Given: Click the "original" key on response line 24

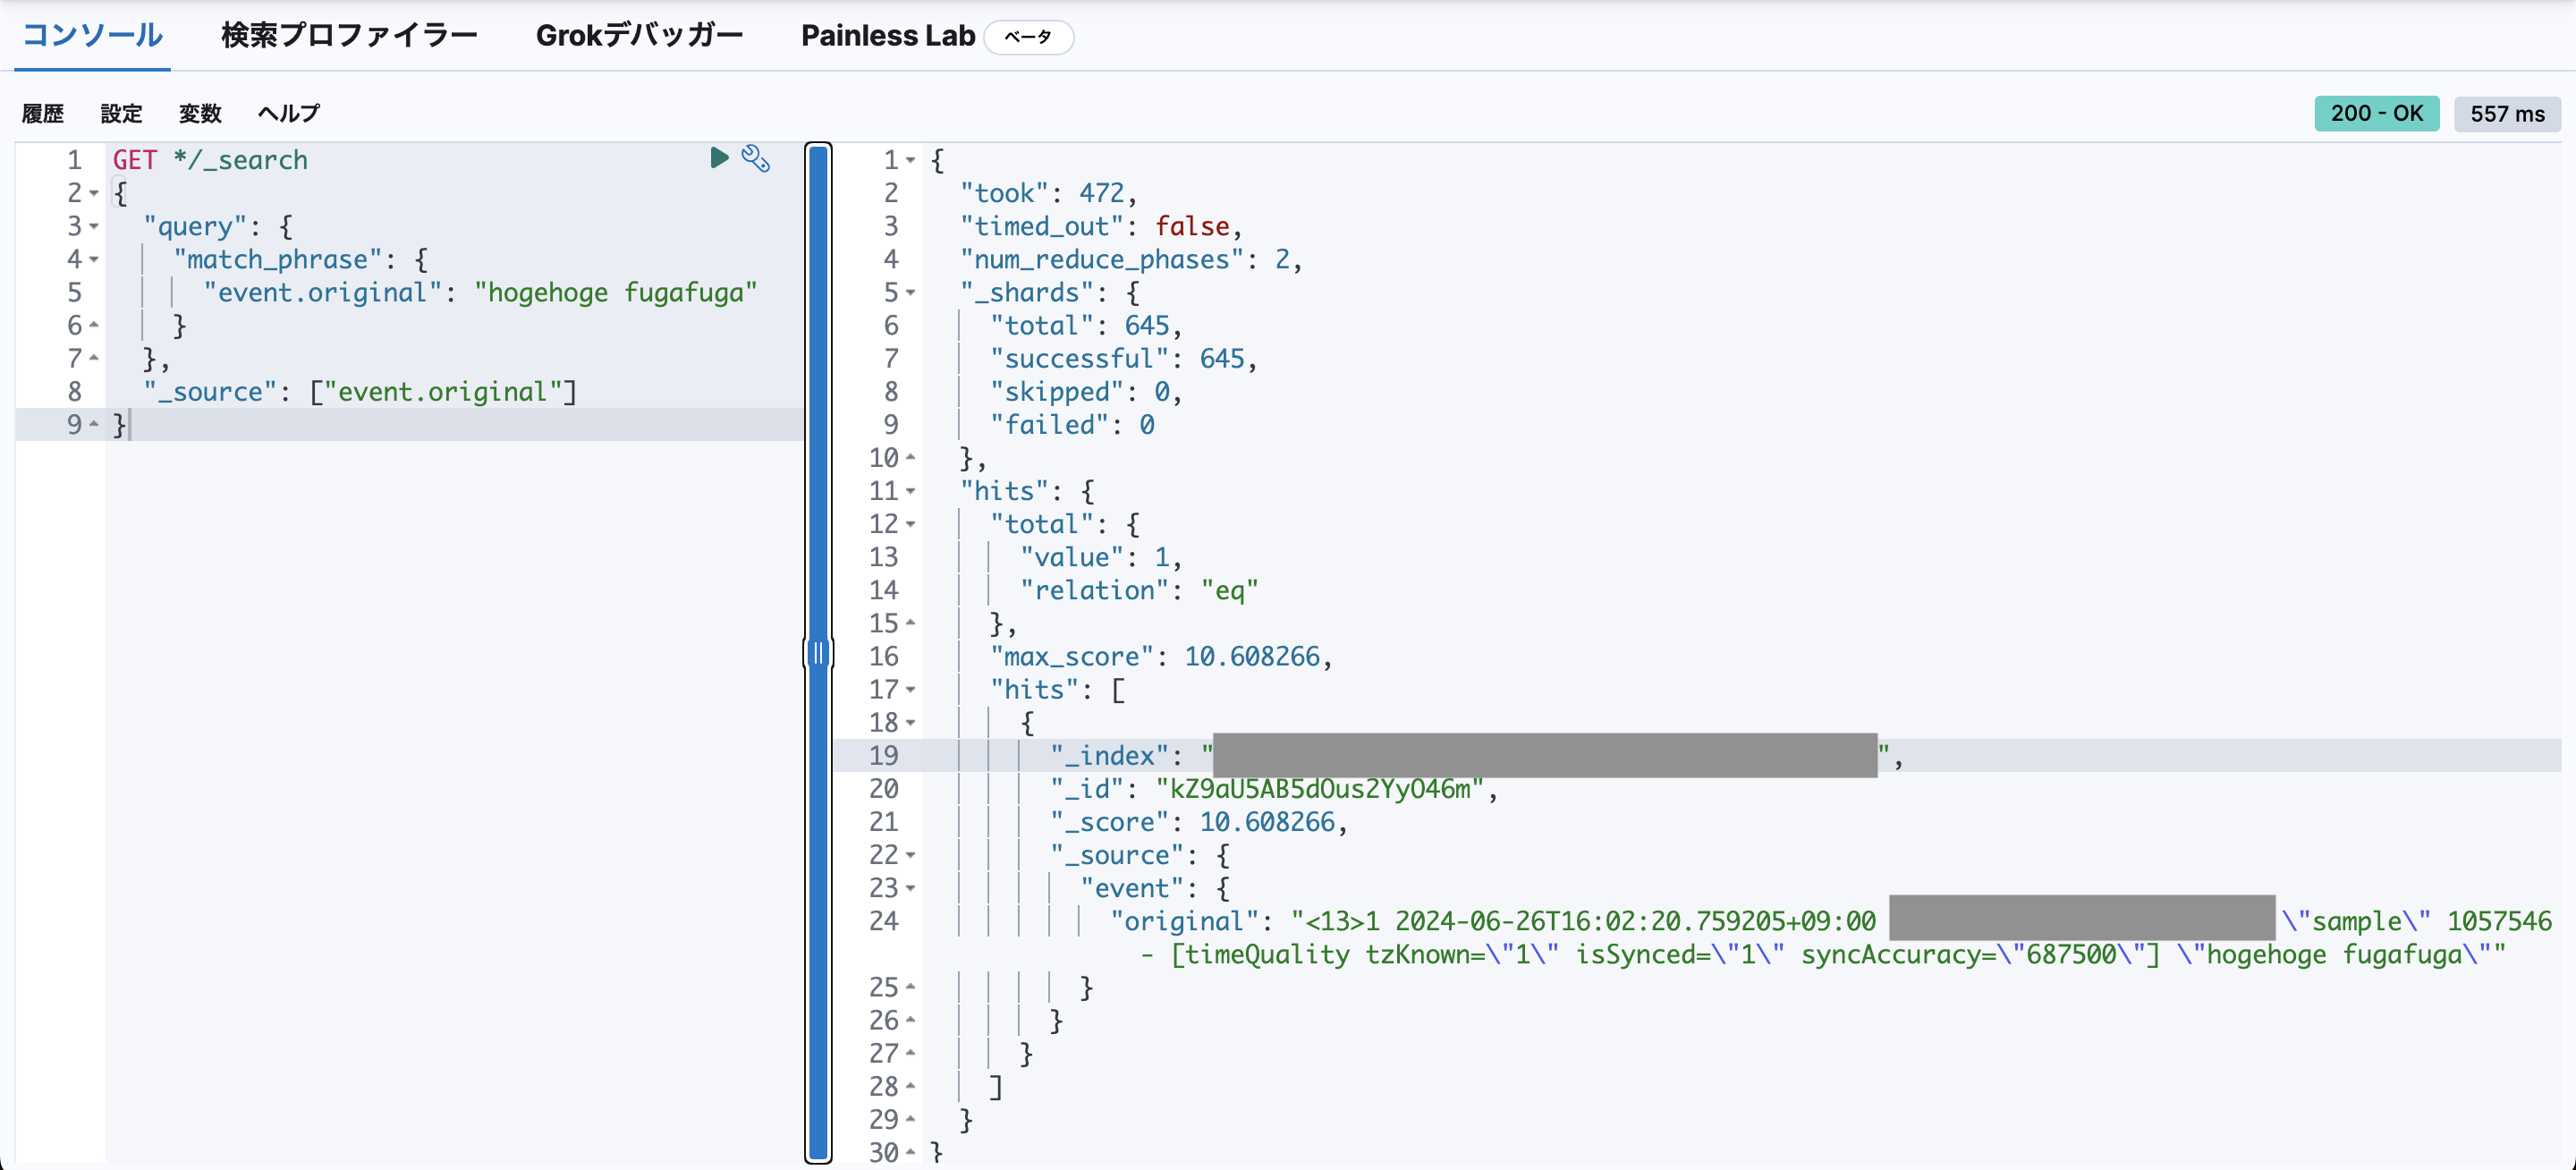Looking at the screenshot, I should tap(1184, 921).
